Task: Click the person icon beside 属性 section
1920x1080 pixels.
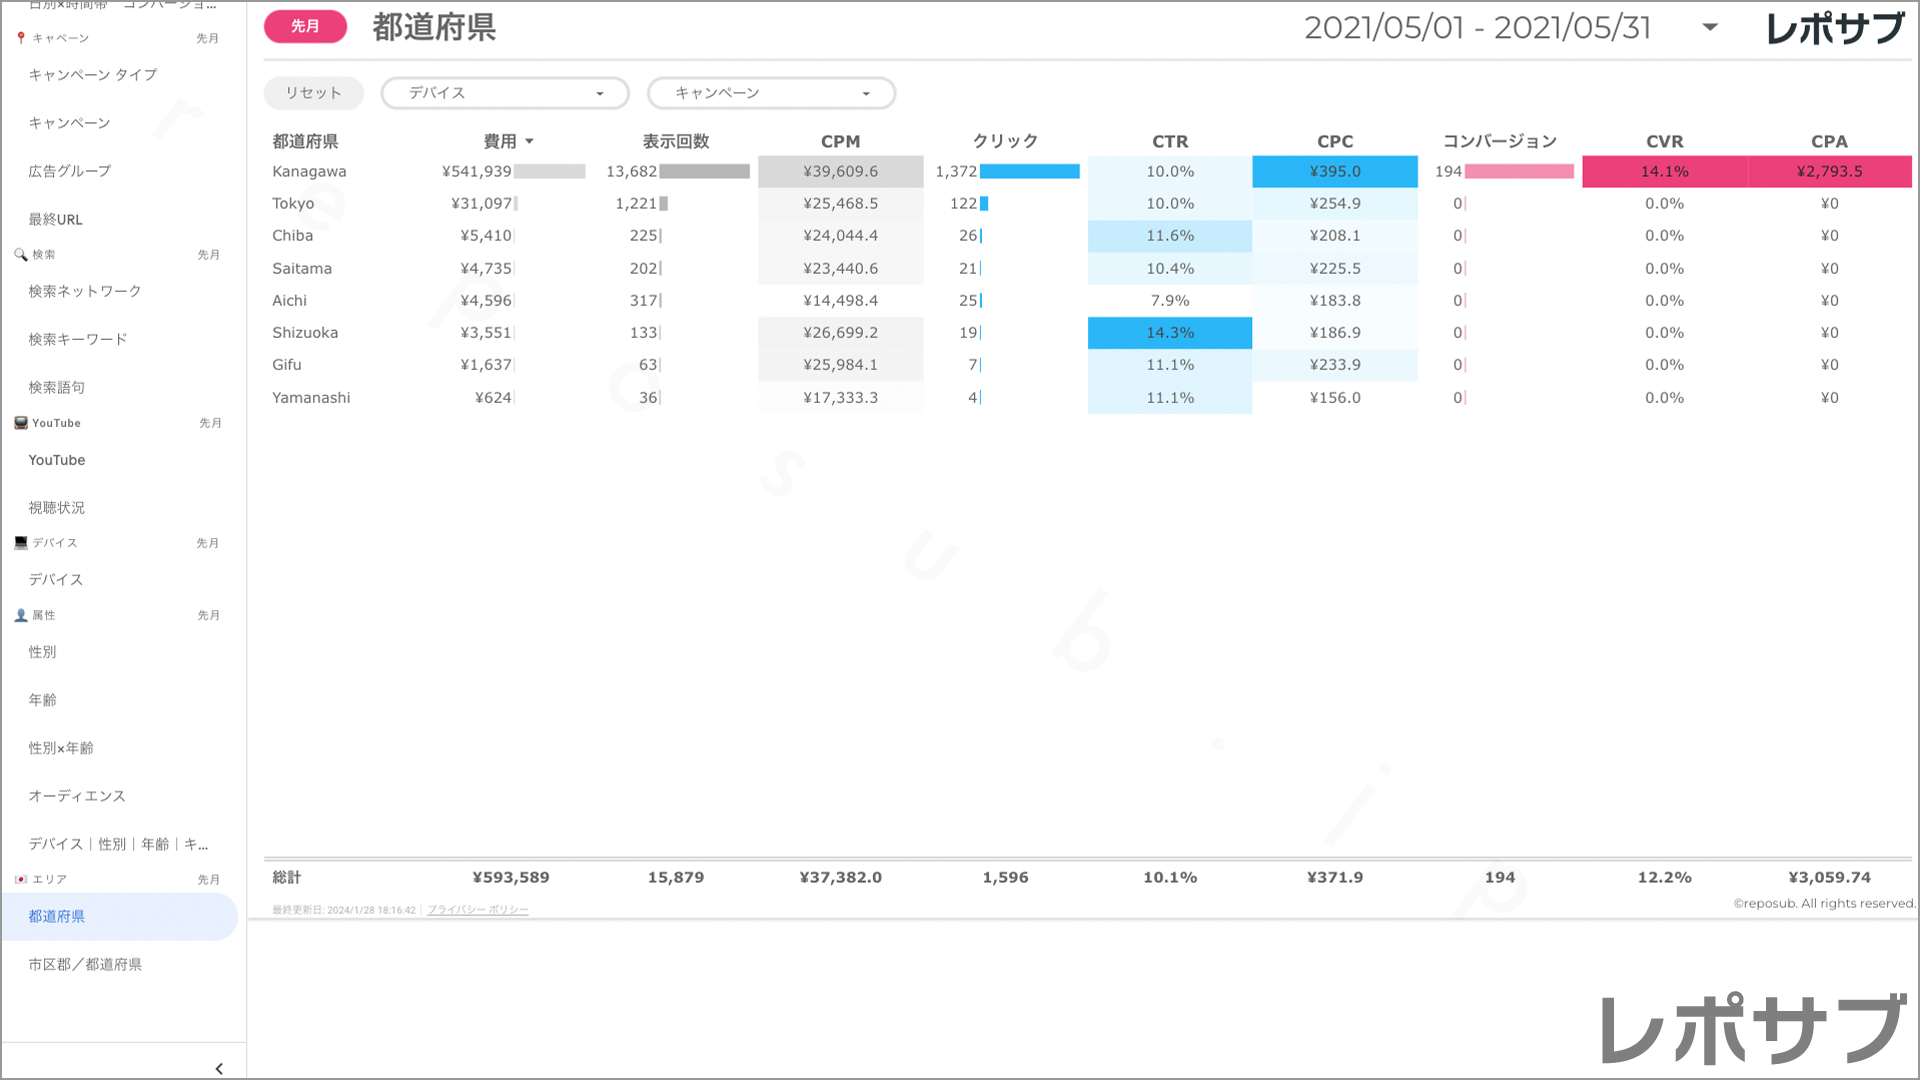Action: coord(21,615)
